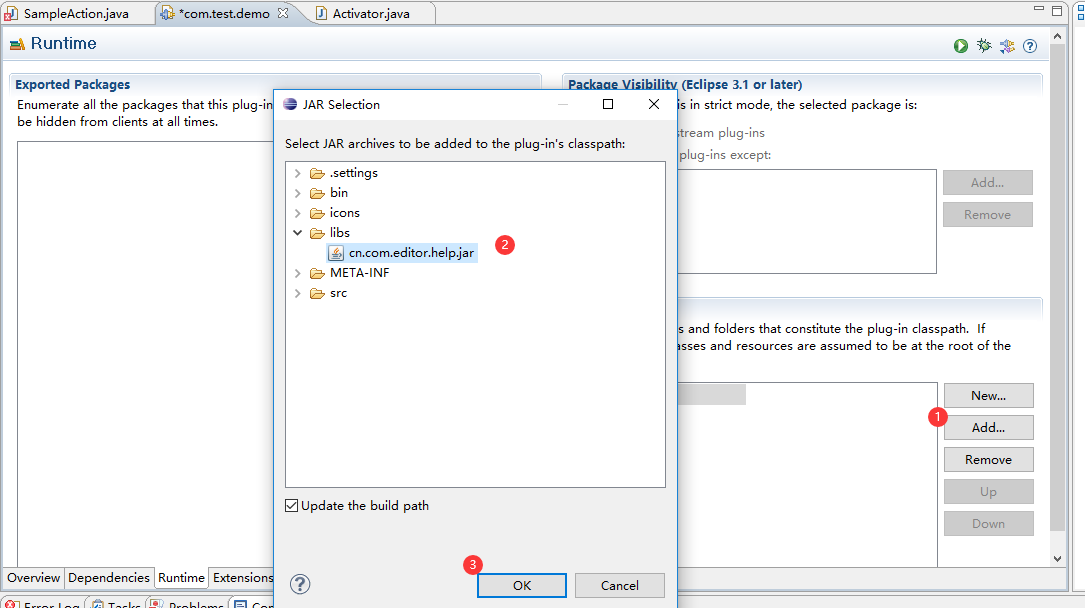Open the Dependencies page tab
Image resolution: width=1085 pixels, height=608 pixels.
click(109, 578)
